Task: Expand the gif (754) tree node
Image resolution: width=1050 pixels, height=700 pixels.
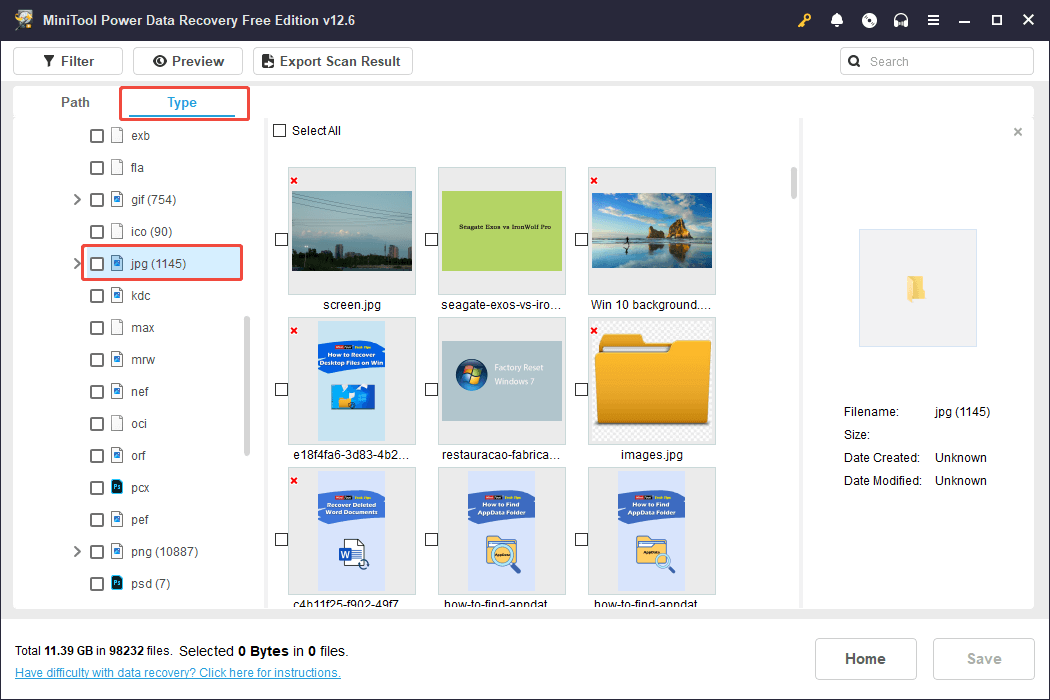Action: [77, 199]
